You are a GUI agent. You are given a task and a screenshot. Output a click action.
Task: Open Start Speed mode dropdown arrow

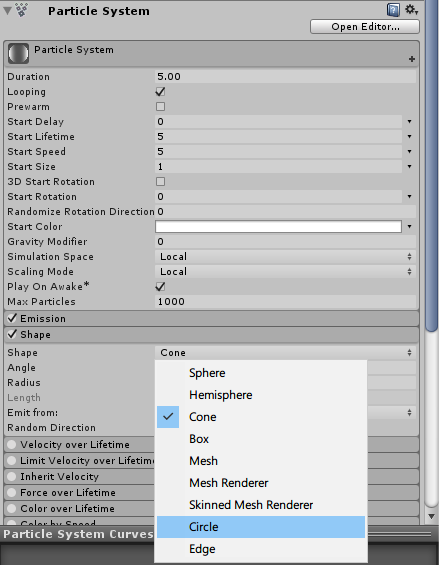(x=409, y=152)
